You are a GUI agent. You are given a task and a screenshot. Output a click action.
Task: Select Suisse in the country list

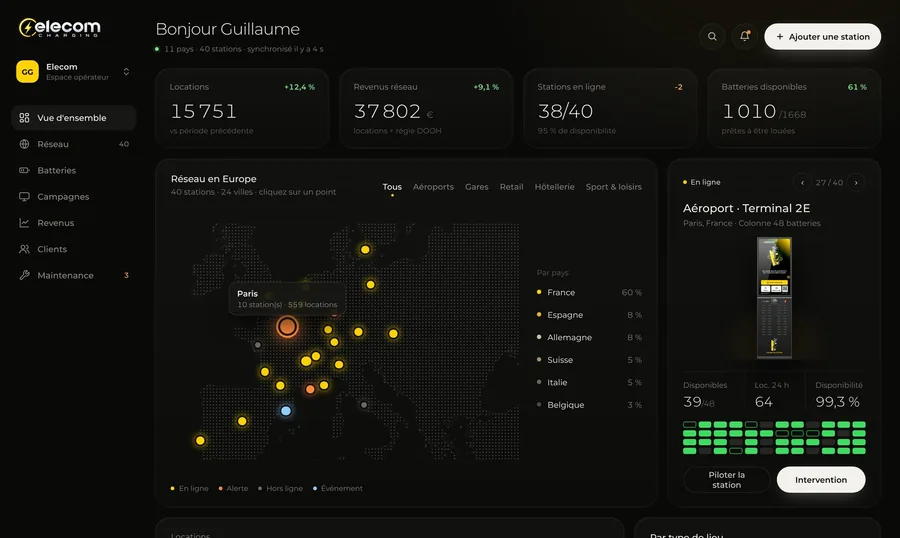pos(589,359)
